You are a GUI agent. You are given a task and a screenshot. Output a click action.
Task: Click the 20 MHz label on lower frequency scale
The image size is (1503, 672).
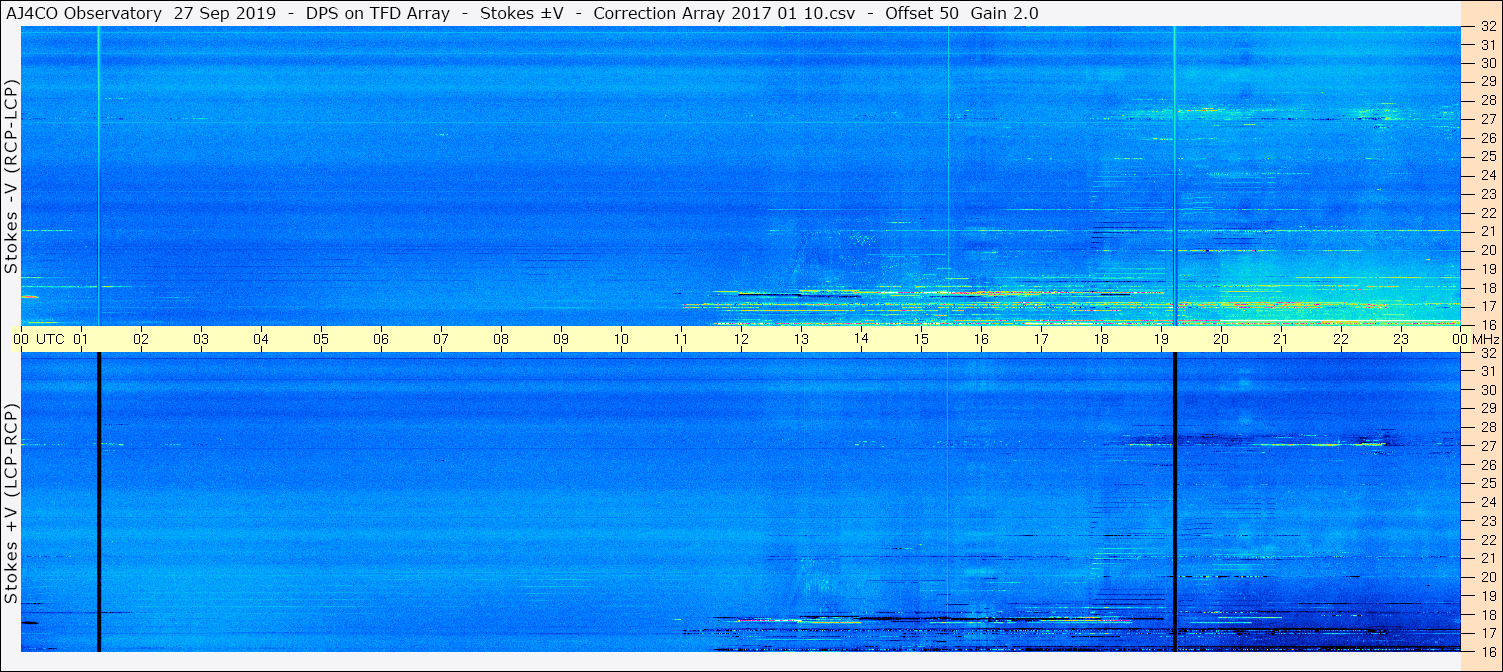pyautogui.click(x=1488, y=578)
